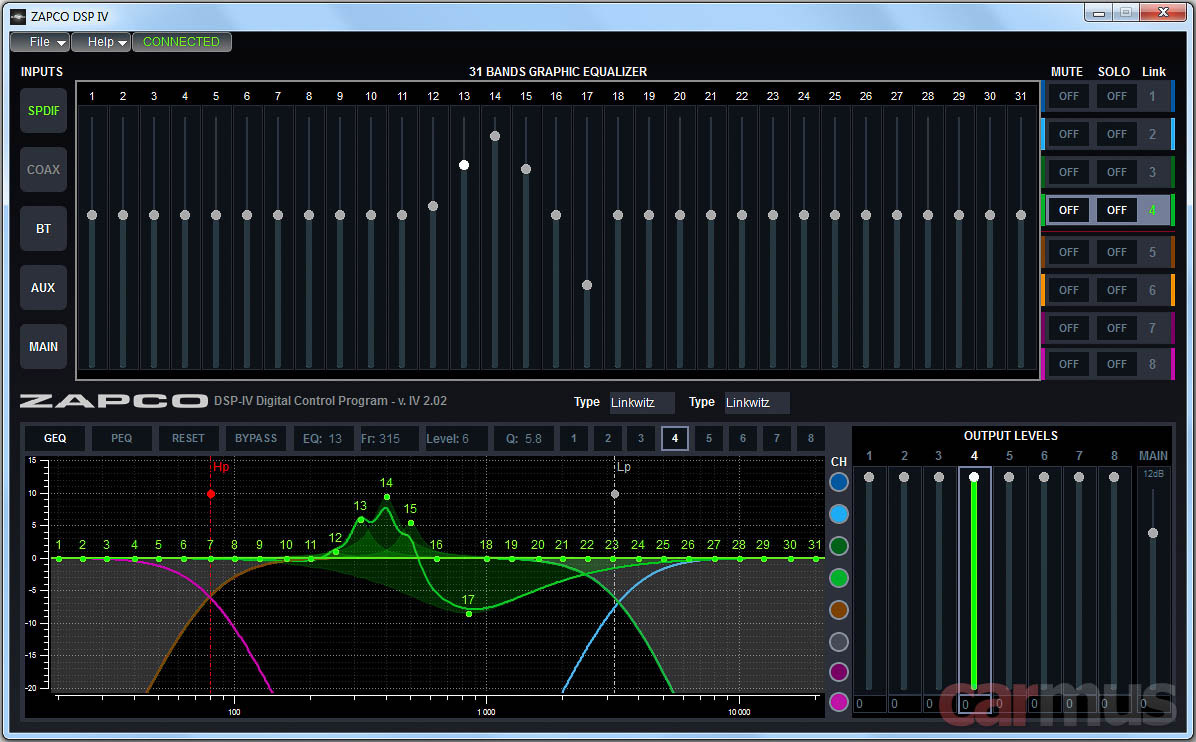Toggle solo for channel 4

[1116, 210]
